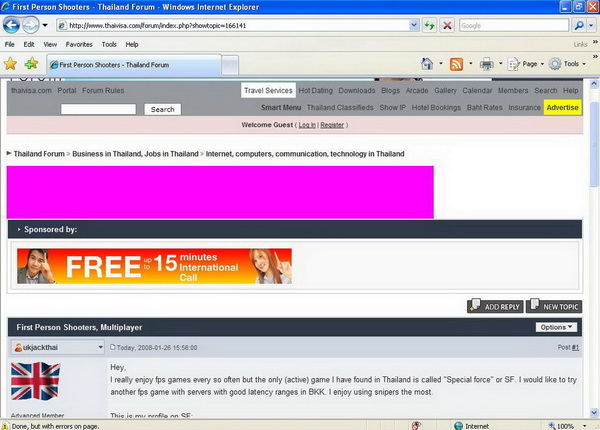Viewport: 600px width, 430px height.
Task: Open the Arcade nav link
Action: [x=417, y=91]
